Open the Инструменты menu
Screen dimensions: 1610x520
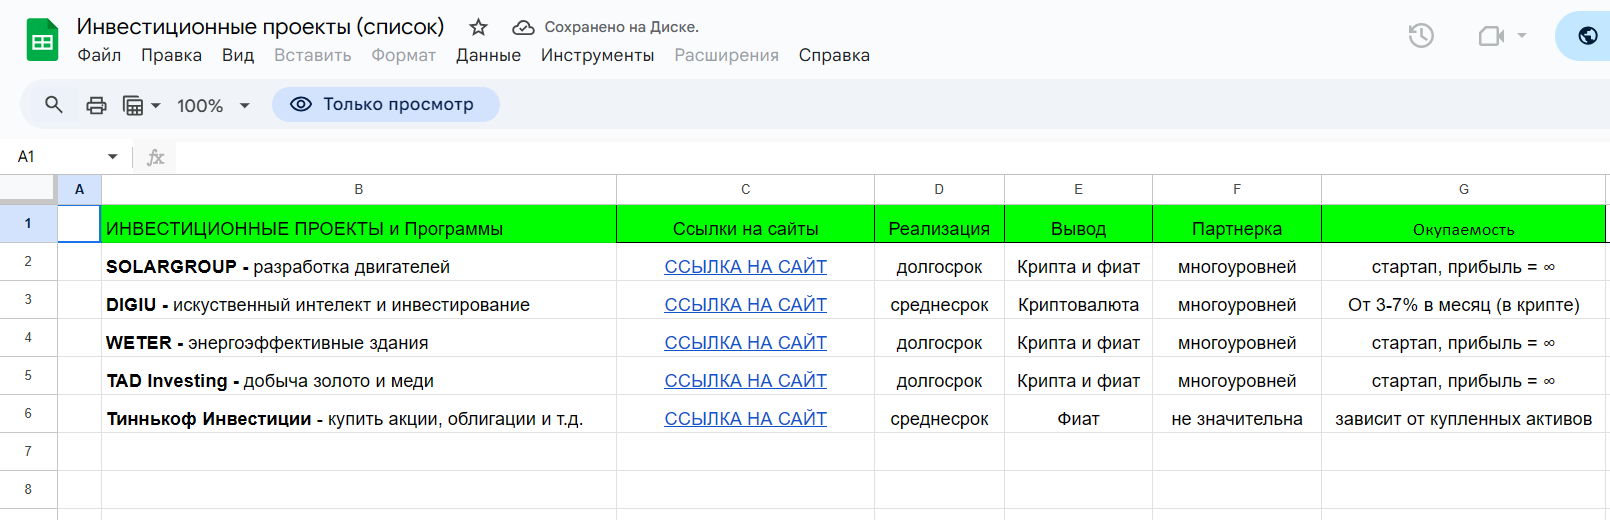(597, 55)
